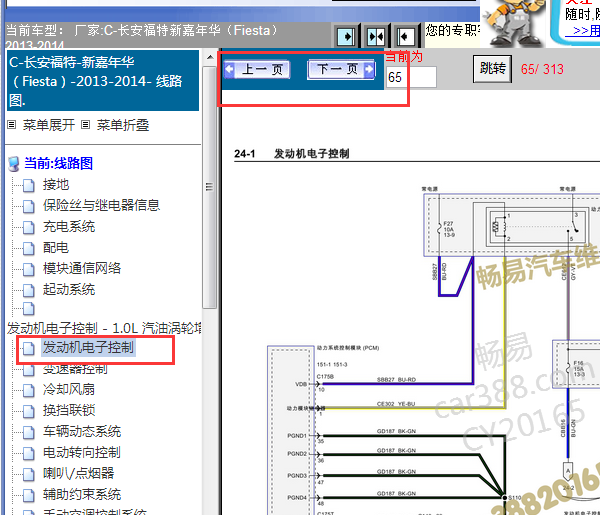The width and height of the screenshot is (600, 515).
Task: Click the computer icon beside 当前:线路图
Action: 14,164
